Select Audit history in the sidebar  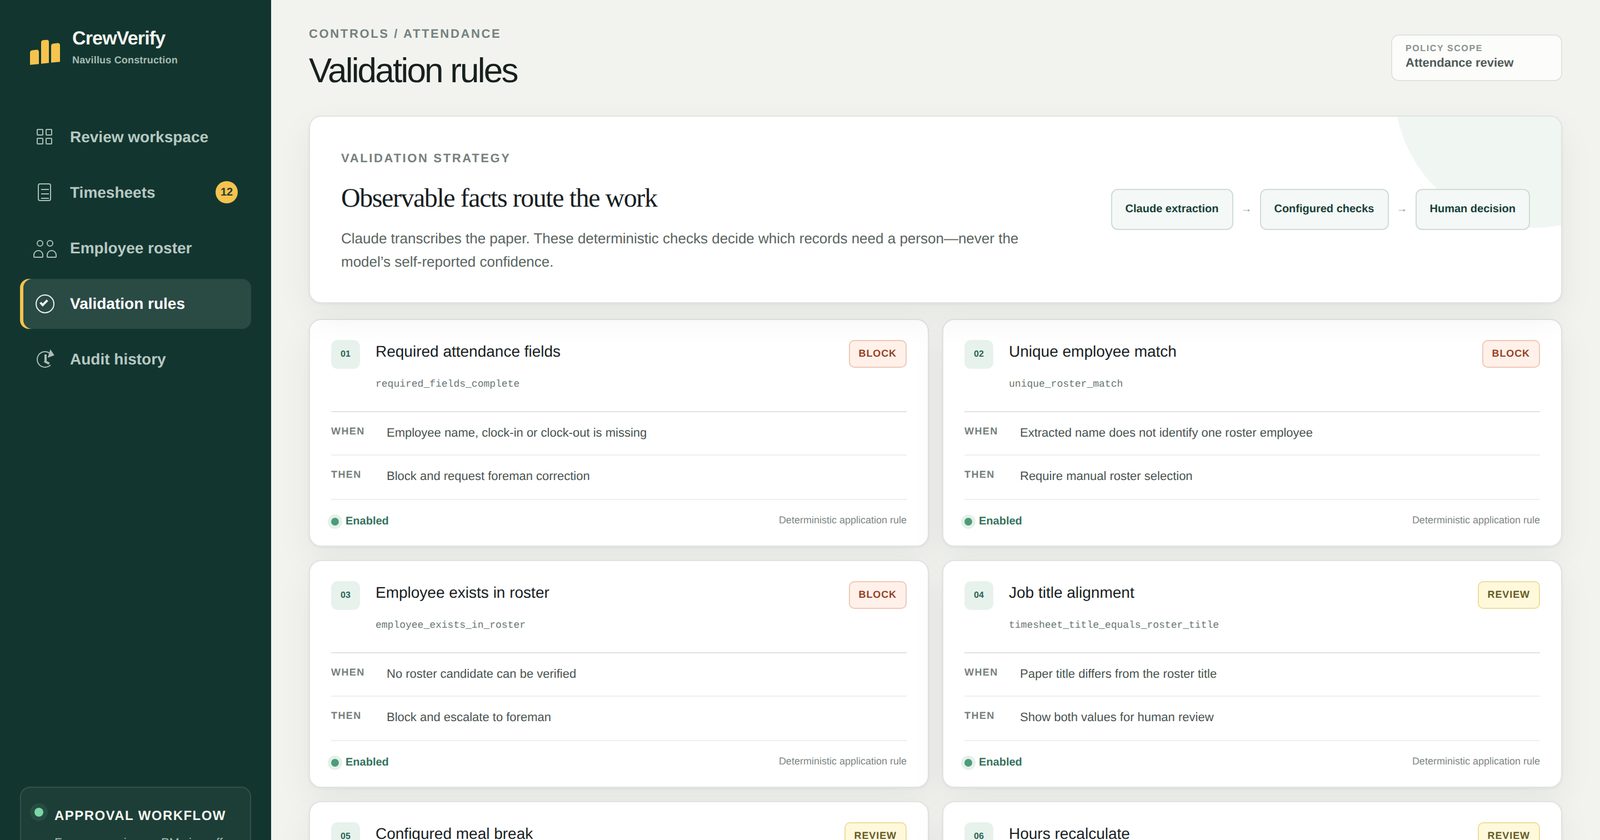pyautogui.click(x=136, y=359)
